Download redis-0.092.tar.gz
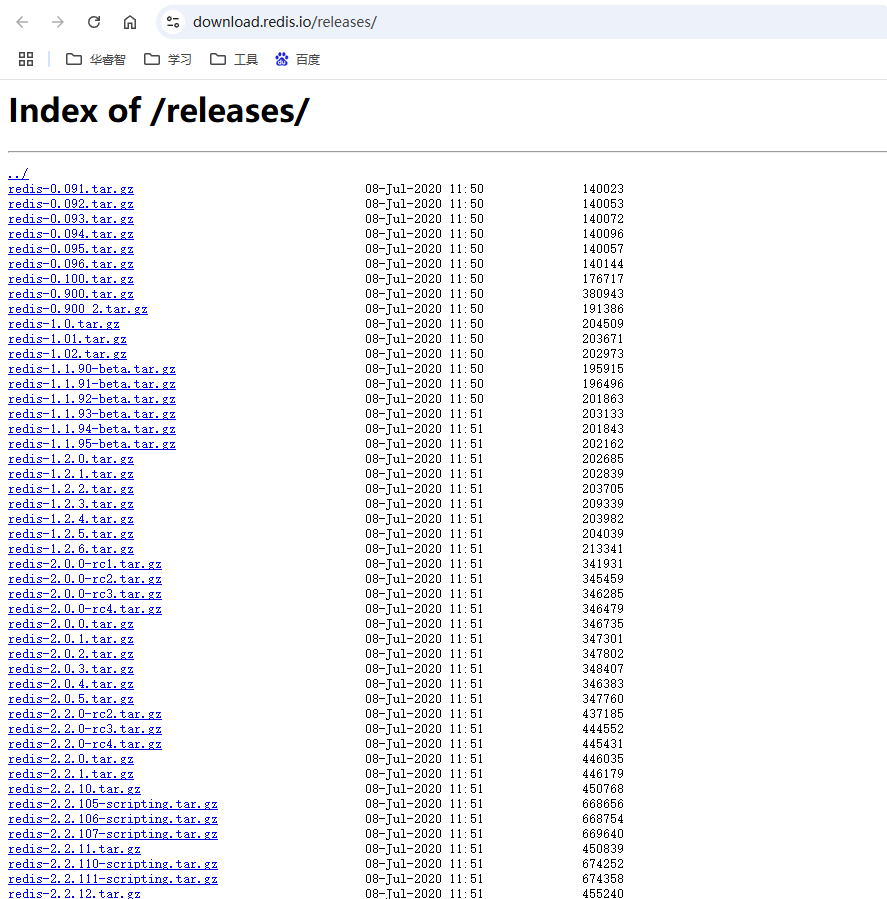The image size is (887, 899). tap(71, 204)
